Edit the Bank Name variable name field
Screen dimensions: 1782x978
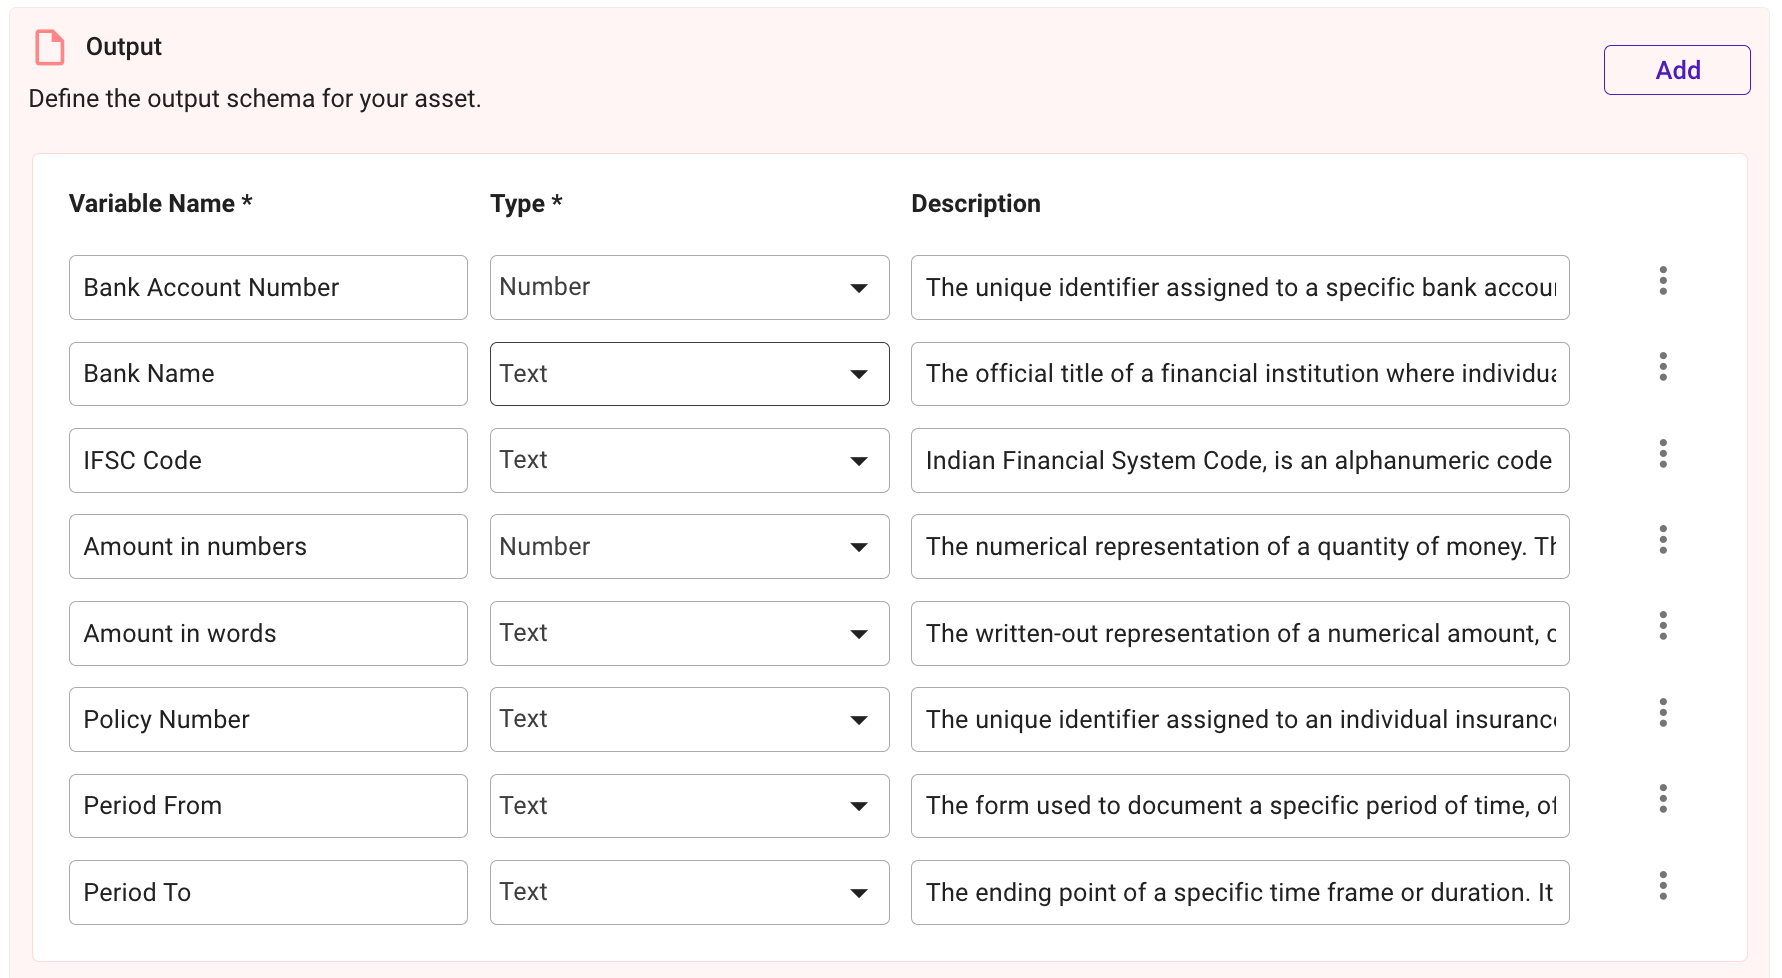coord(268,374)
